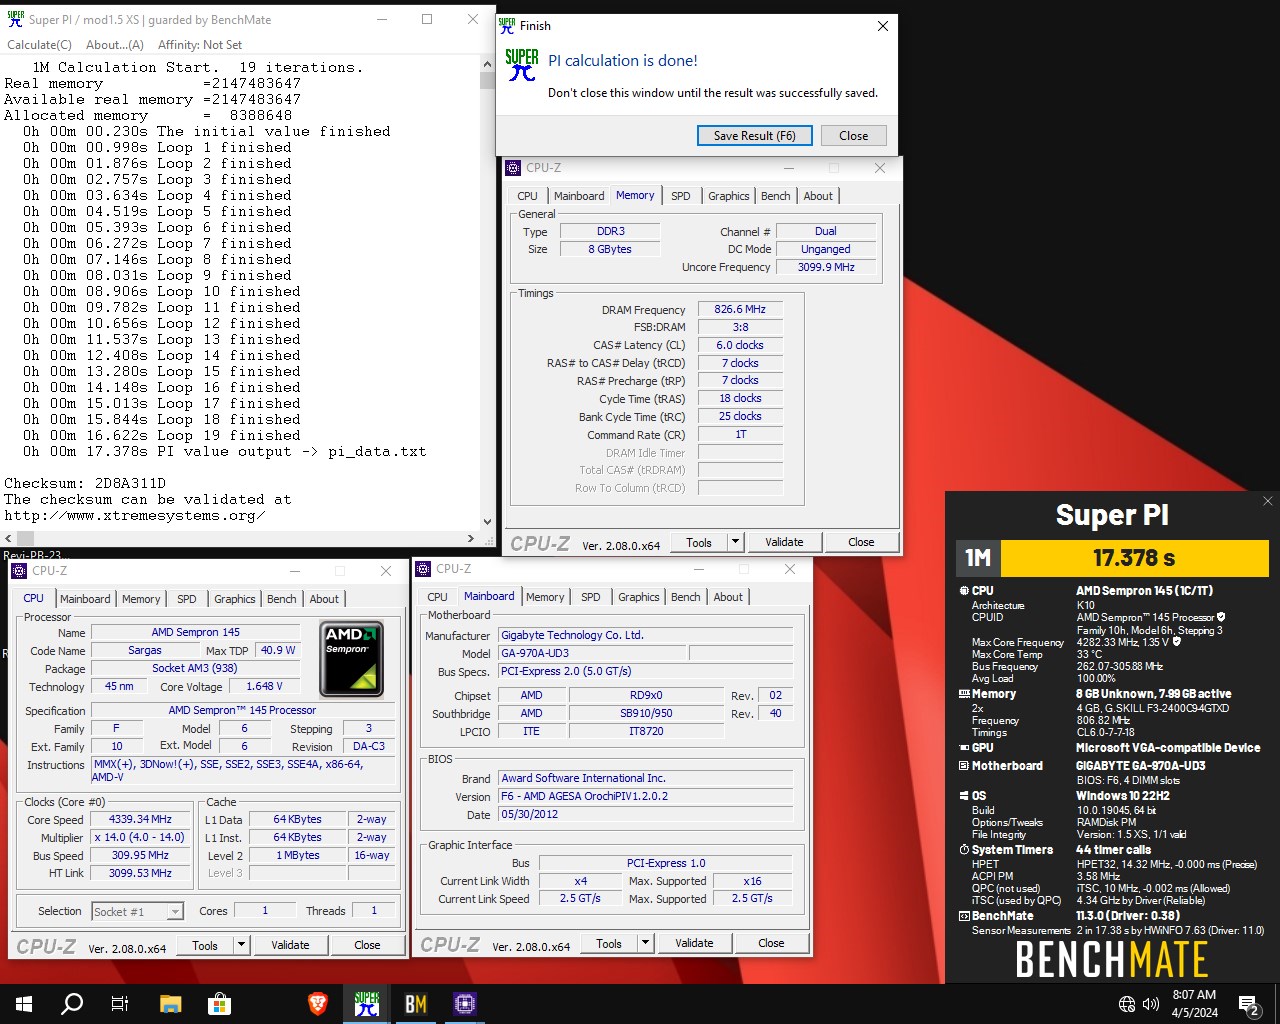Close the BenchMate Super PI overlay
This screenshot has height=1024, width=1280.
click(1268, 501)
